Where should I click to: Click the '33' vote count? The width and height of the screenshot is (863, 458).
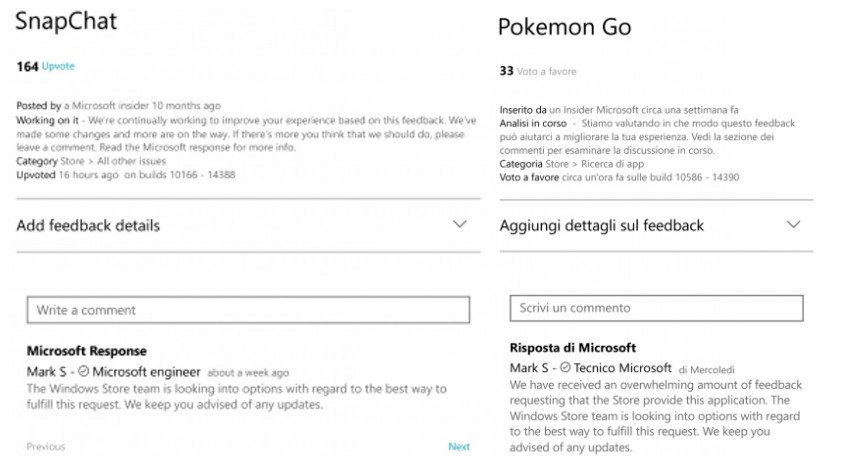pos(506,71)
